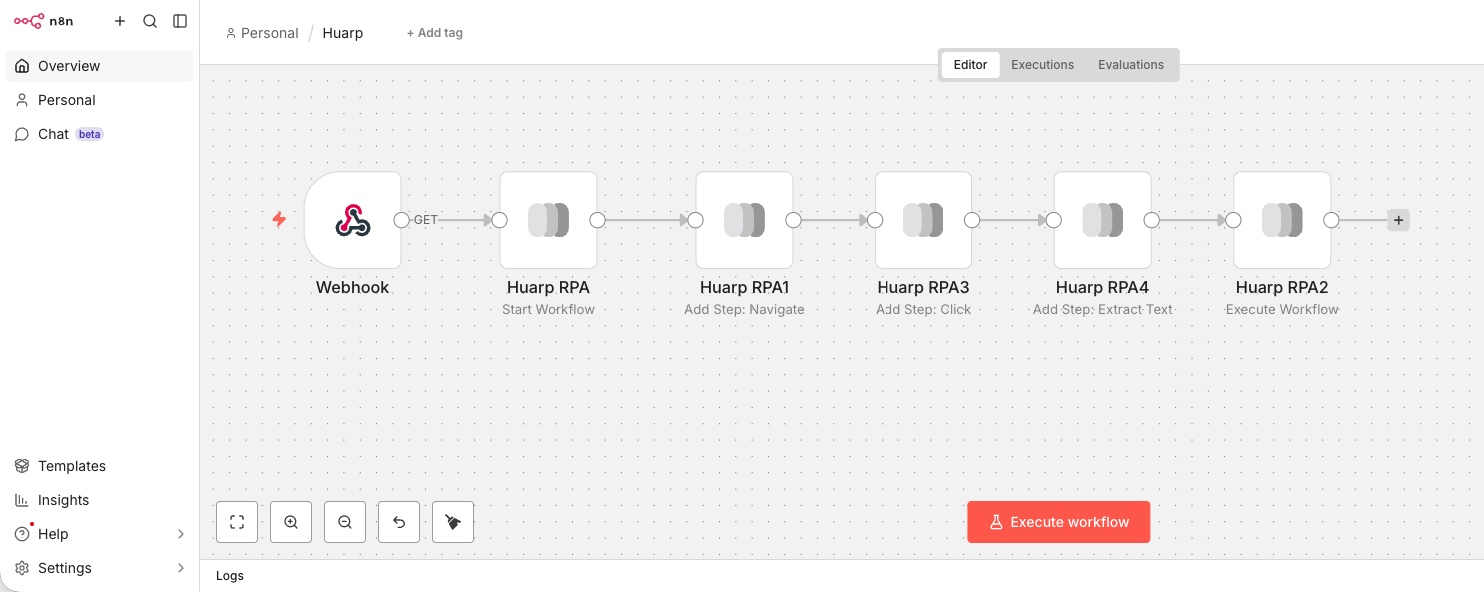This screenshot has height=592, width=1484.
Task: Expand the Help submenu
Action: point(181,534)
